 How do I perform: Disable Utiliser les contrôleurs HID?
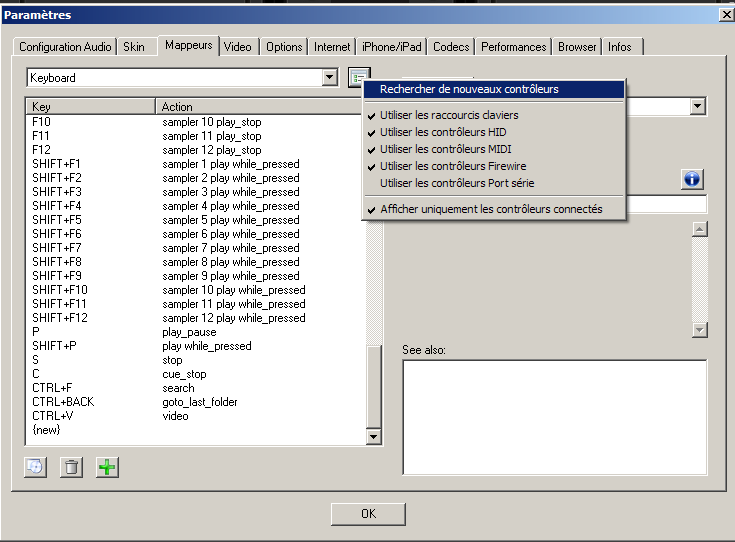pyautogui.click(x=443, y=132)
